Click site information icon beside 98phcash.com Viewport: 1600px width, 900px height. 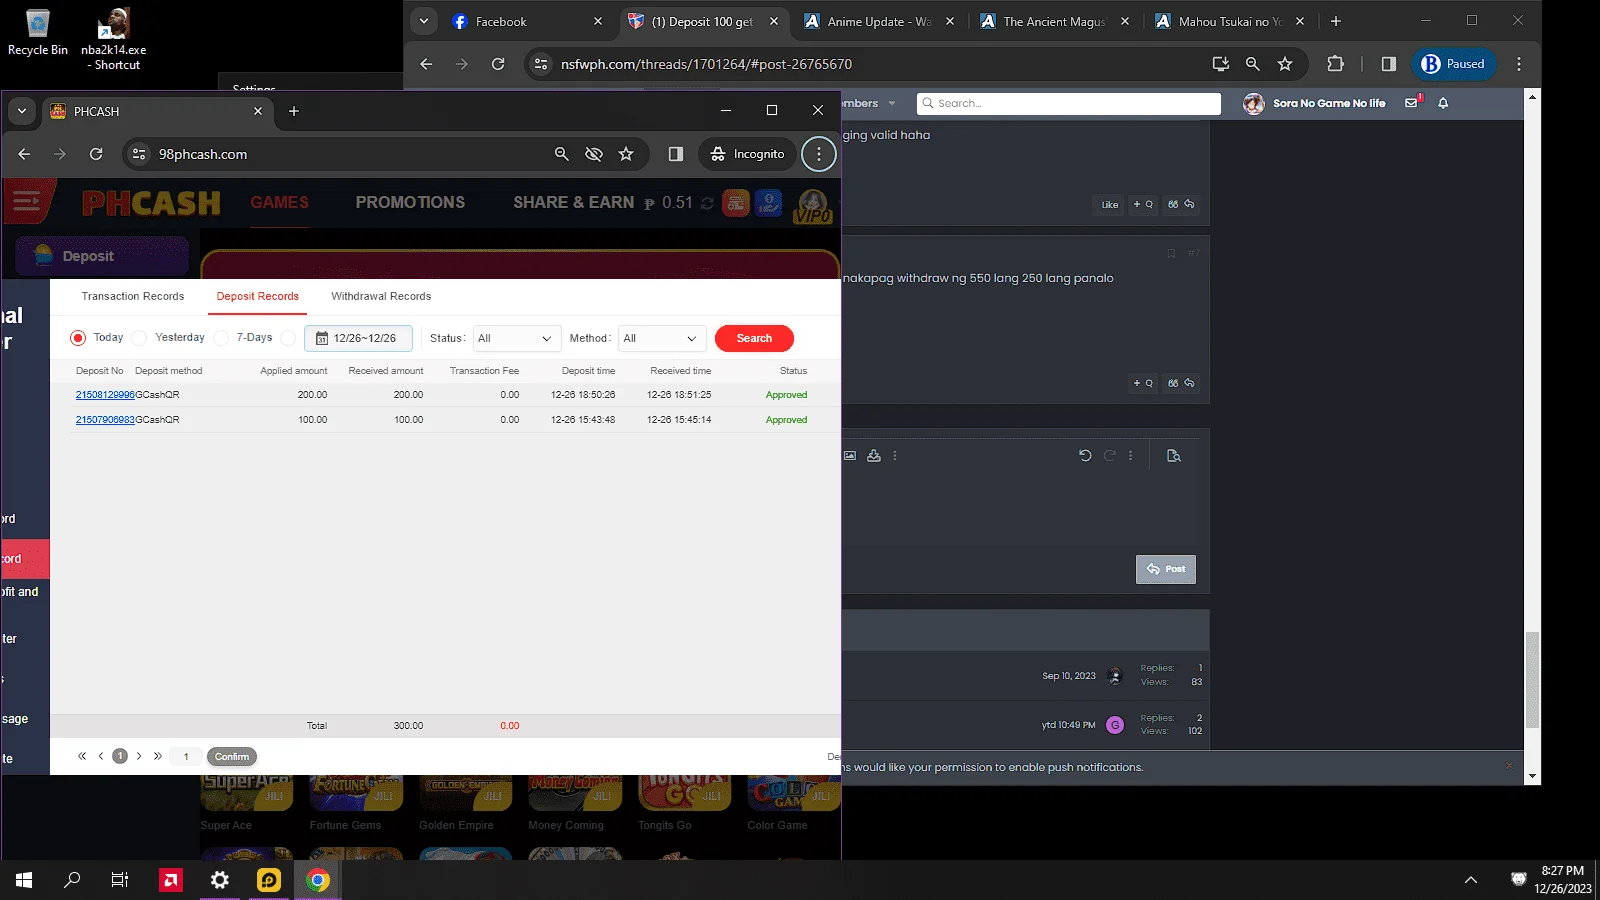pyautogui.click(x=139, y=154)
